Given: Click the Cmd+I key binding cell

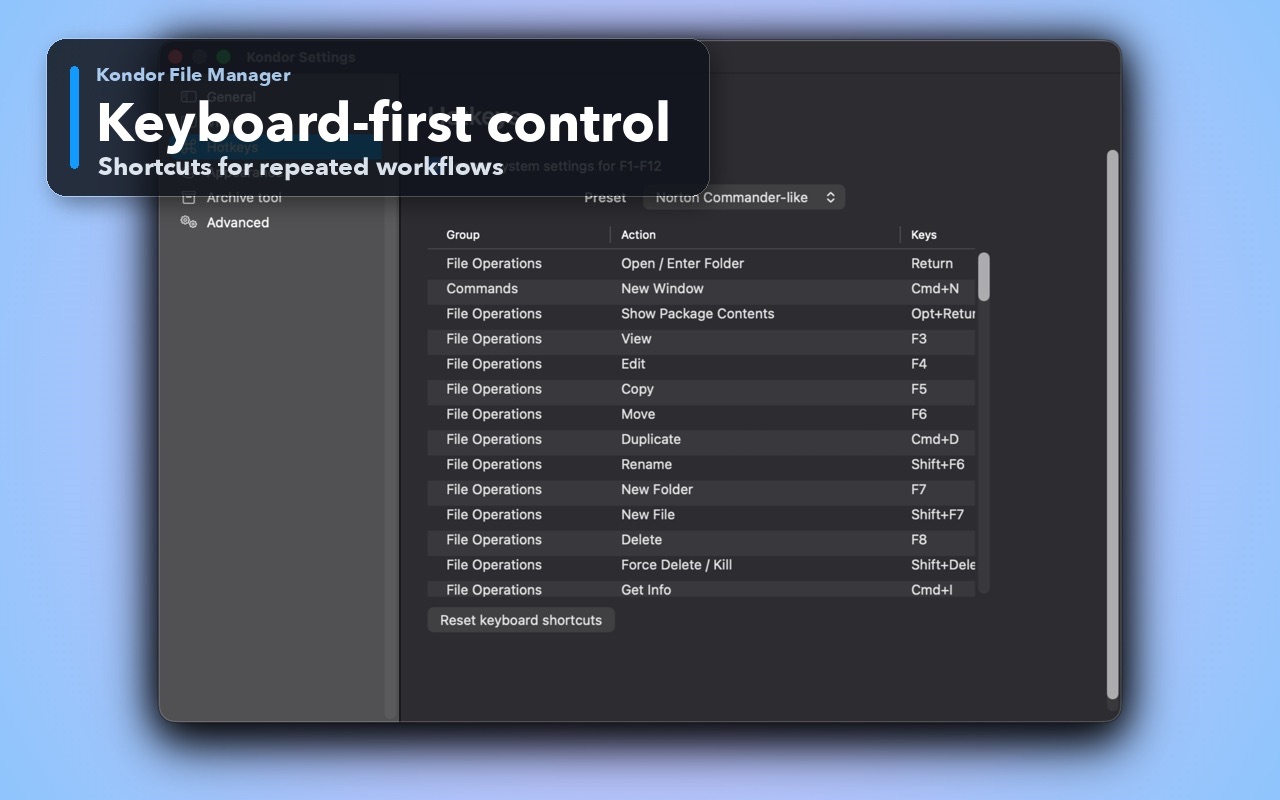Looking at the screenshot, I should [932, 589].
